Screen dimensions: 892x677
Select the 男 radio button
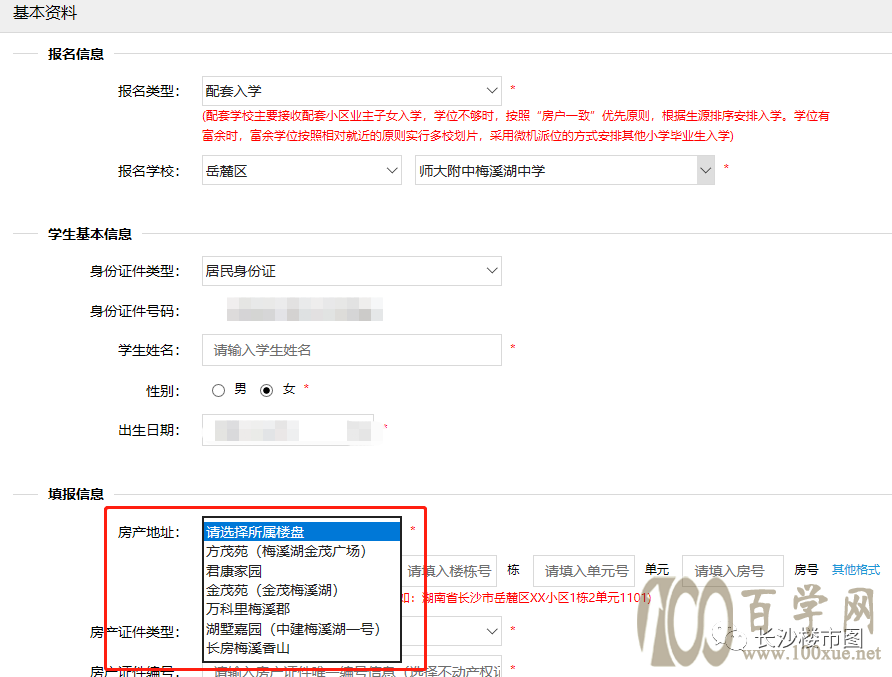218,390
